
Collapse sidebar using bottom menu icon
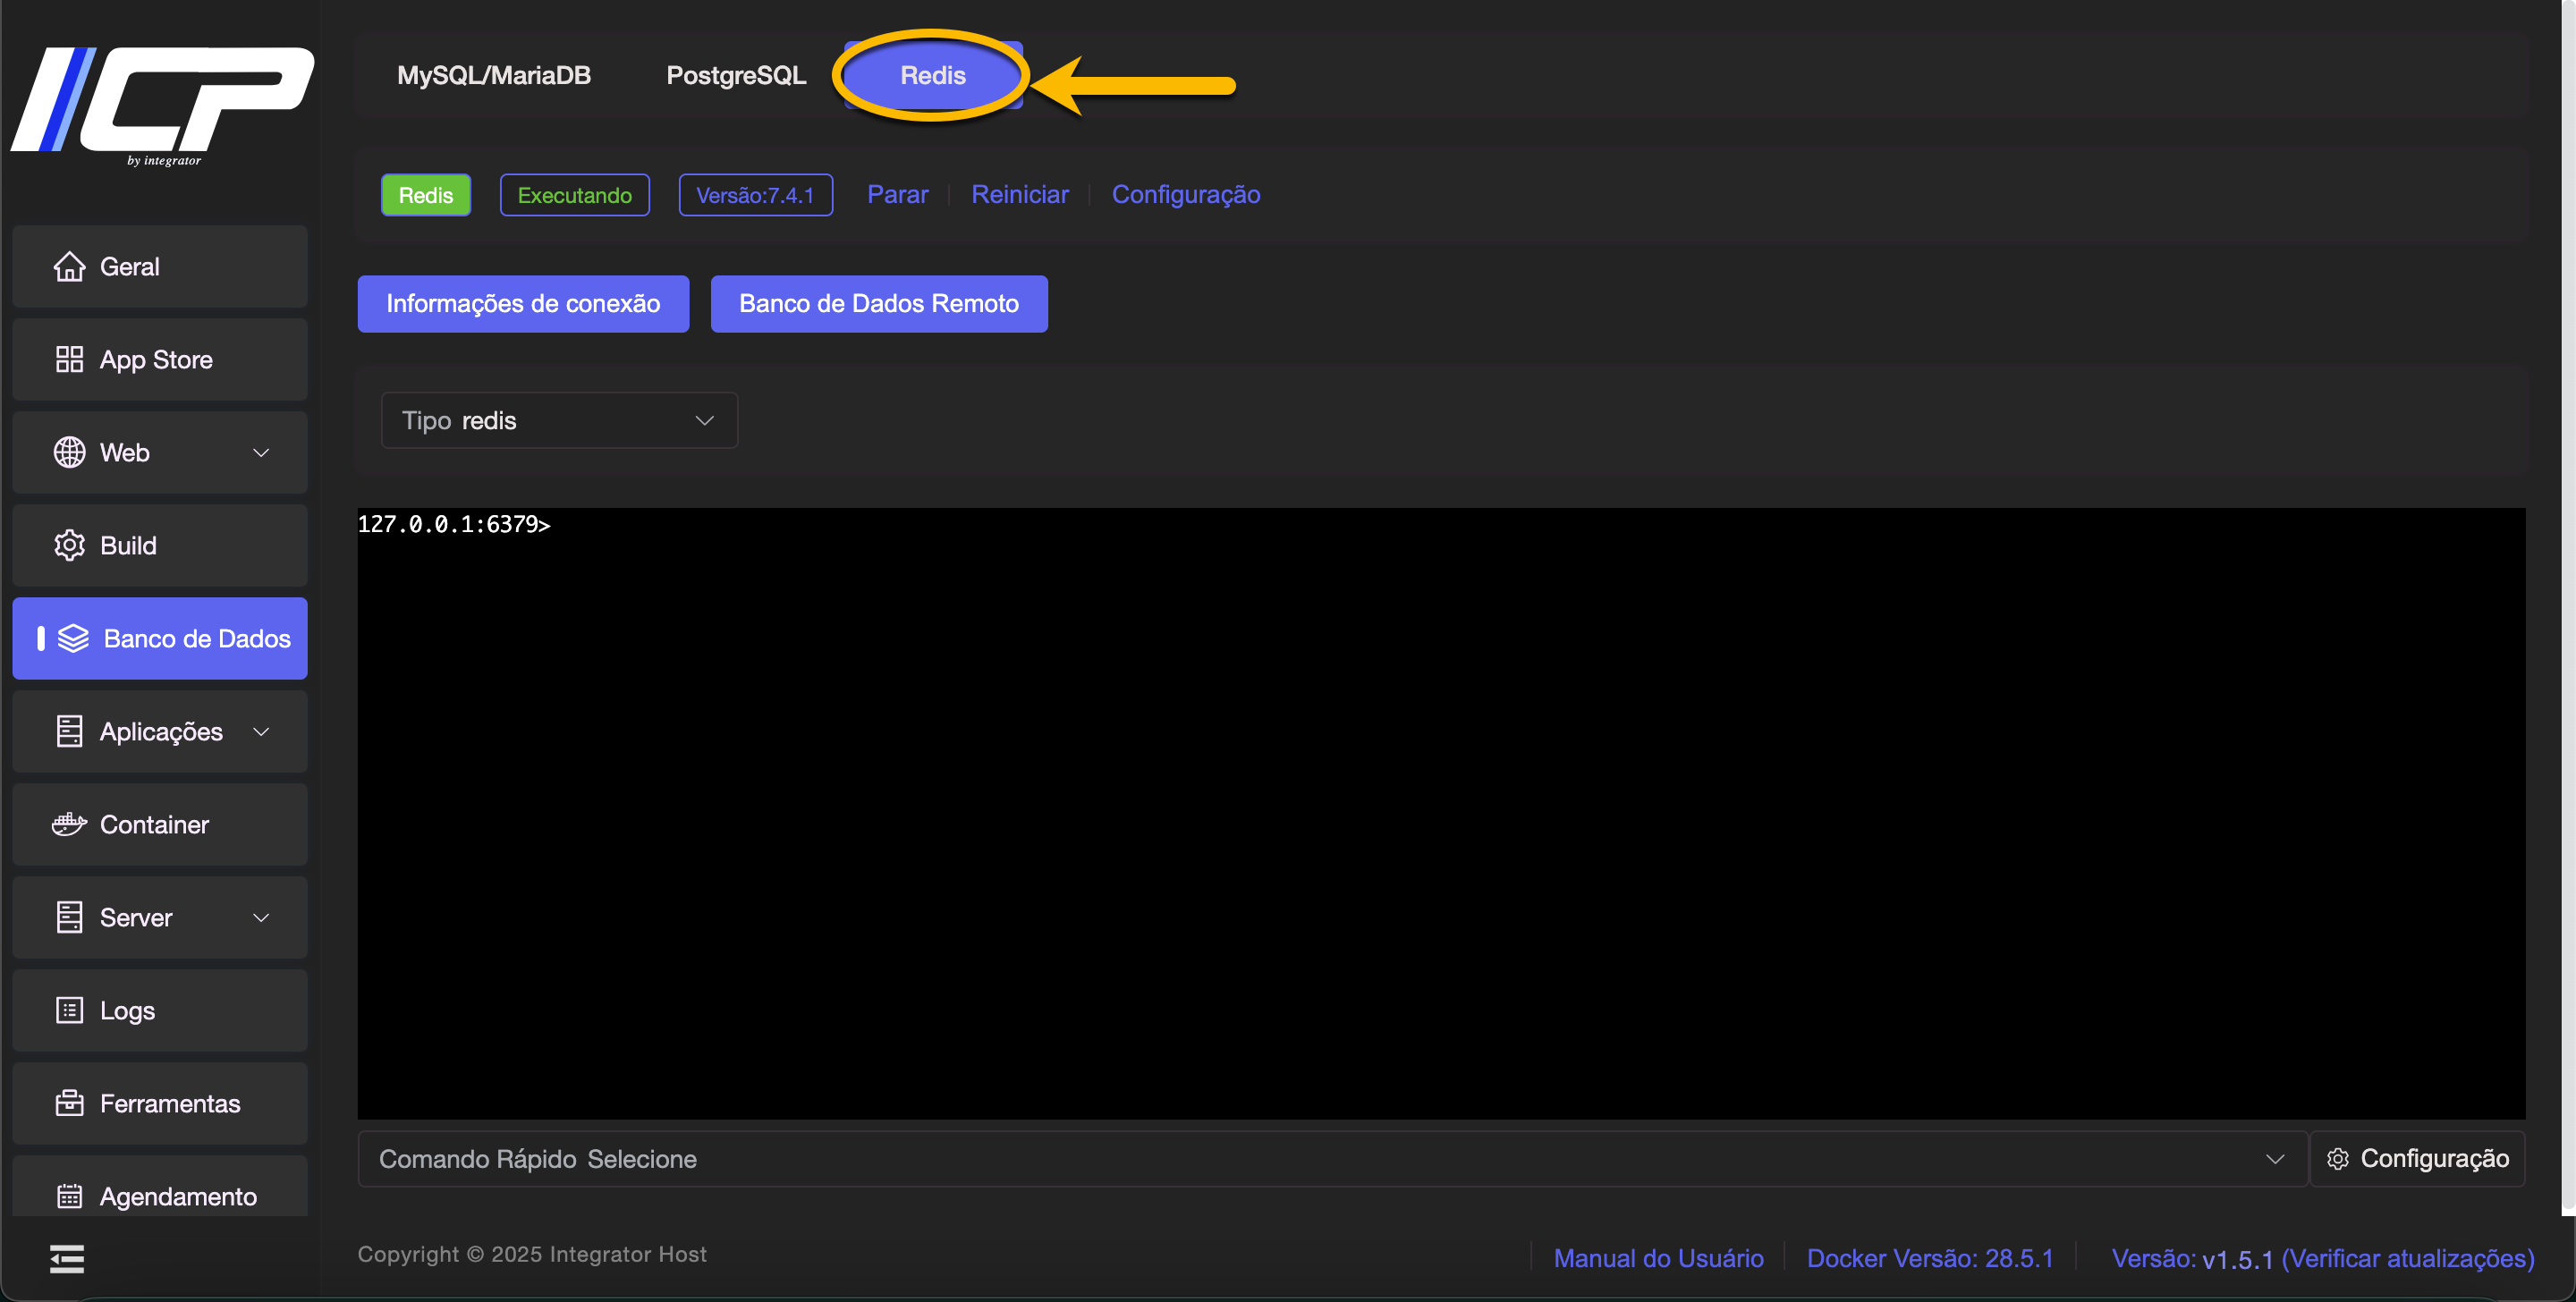pos(67,1259)
